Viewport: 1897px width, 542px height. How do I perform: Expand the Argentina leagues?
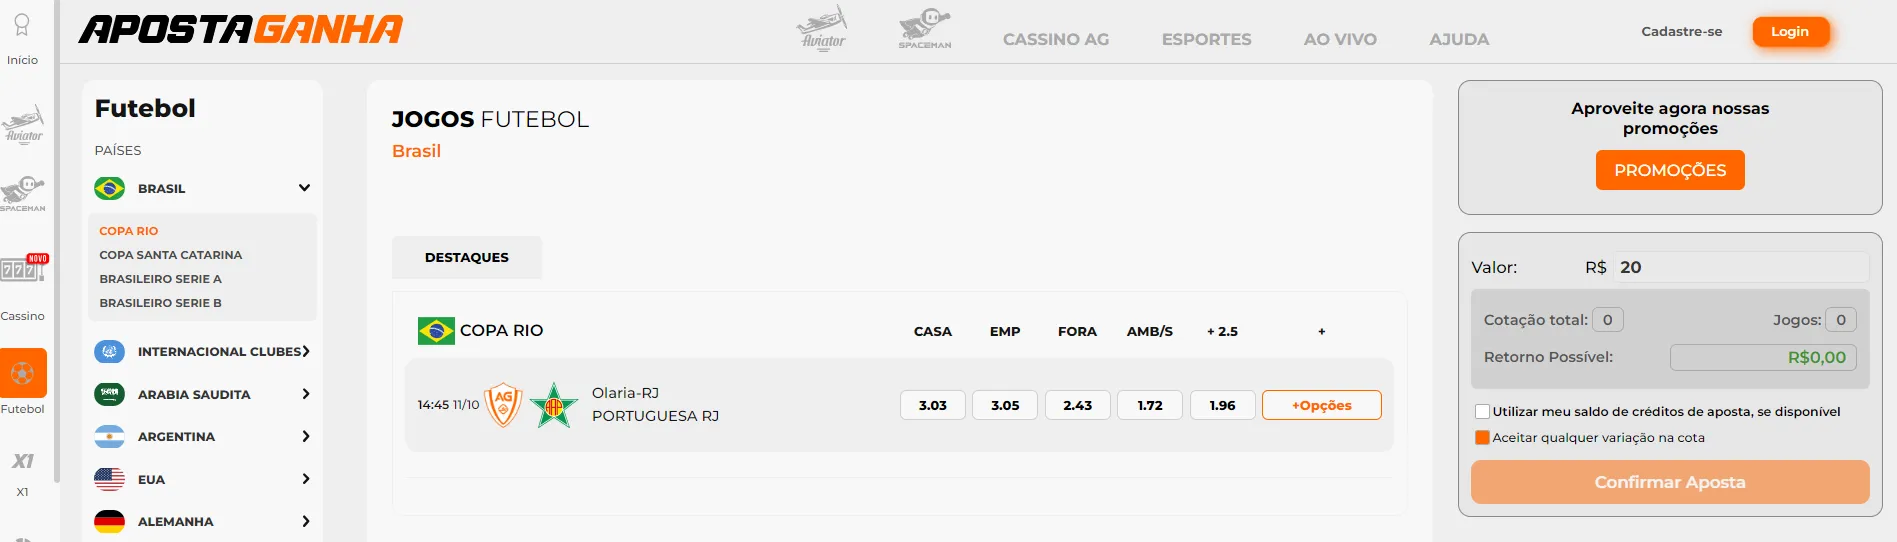coord(306,436)
